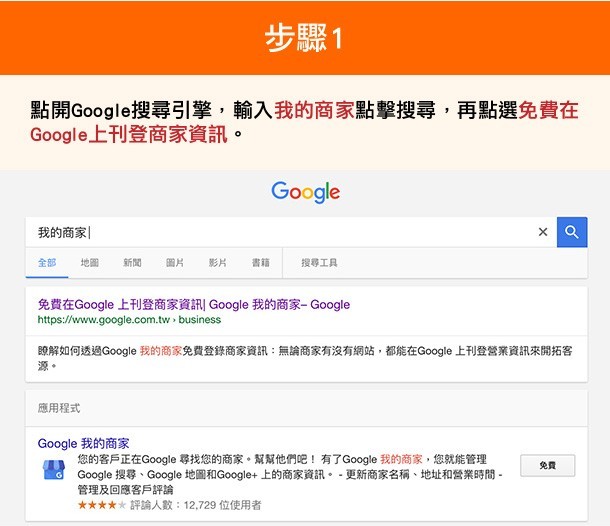Click the google.com.tw › business URL
This screenshot has width=610, height=526.
129,320
